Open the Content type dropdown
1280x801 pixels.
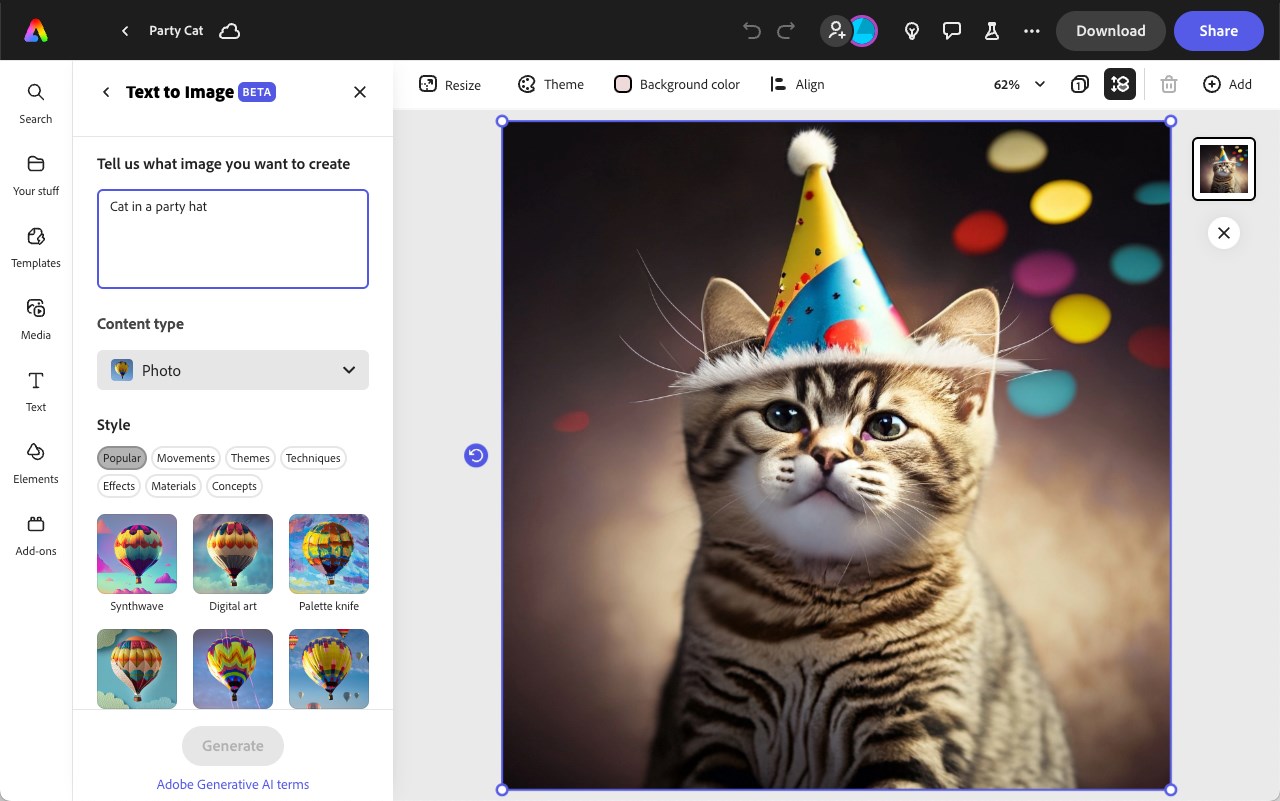point(232,370)
